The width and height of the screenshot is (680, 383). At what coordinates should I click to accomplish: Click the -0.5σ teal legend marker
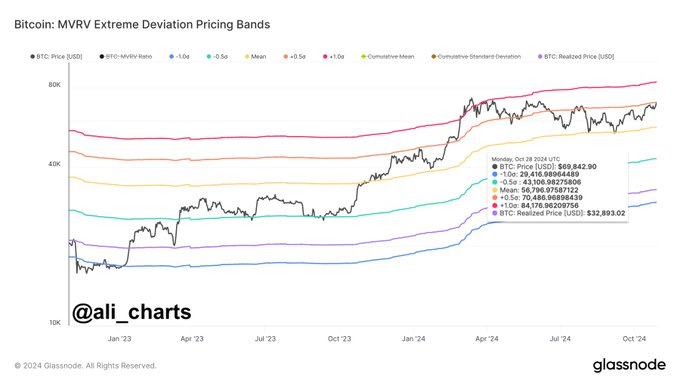(209, 56)
